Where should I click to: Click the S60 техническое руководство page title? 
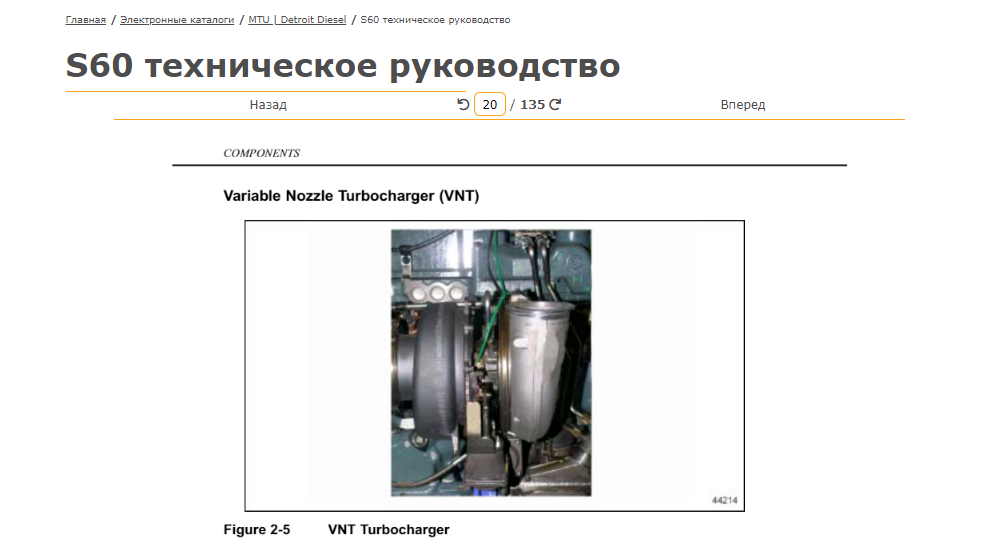343,66
